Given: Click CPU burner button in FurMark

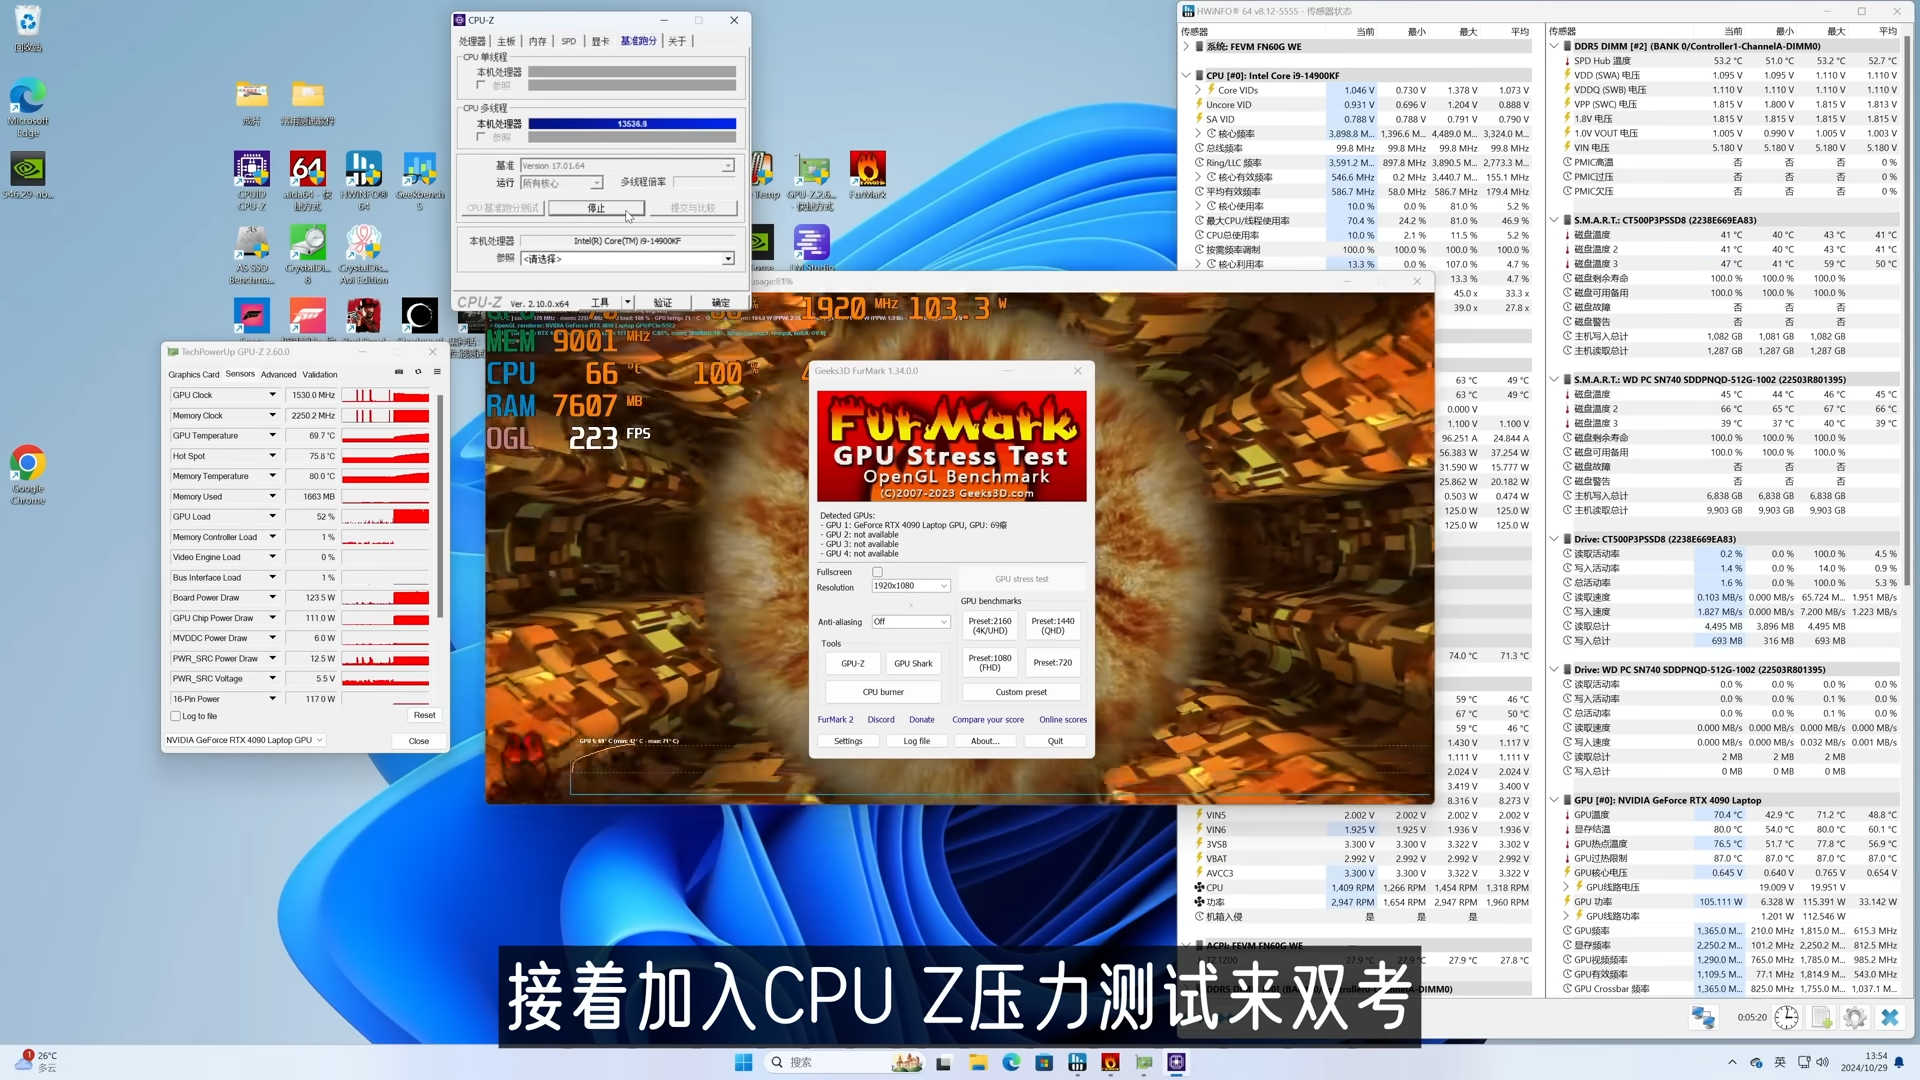Looking at the screenshot, I should pyautogui.click(x=883, y=692).
